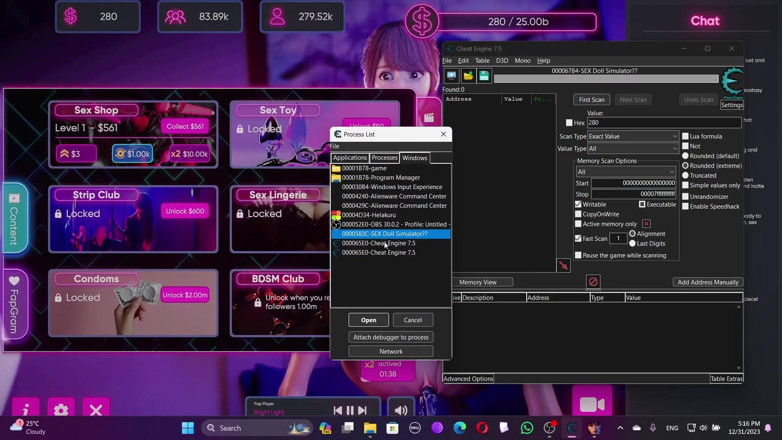
Task: Open the process selection computer icon
Action: (451, 76)
